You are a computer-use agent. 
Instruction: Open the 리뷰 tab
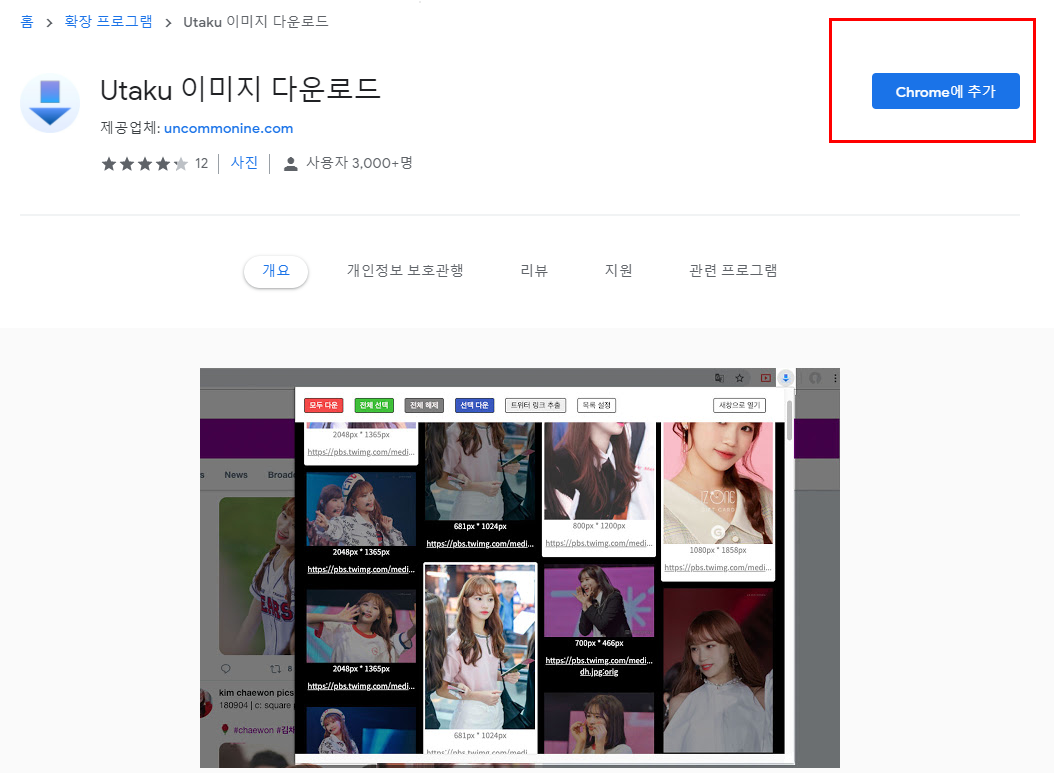534,270
